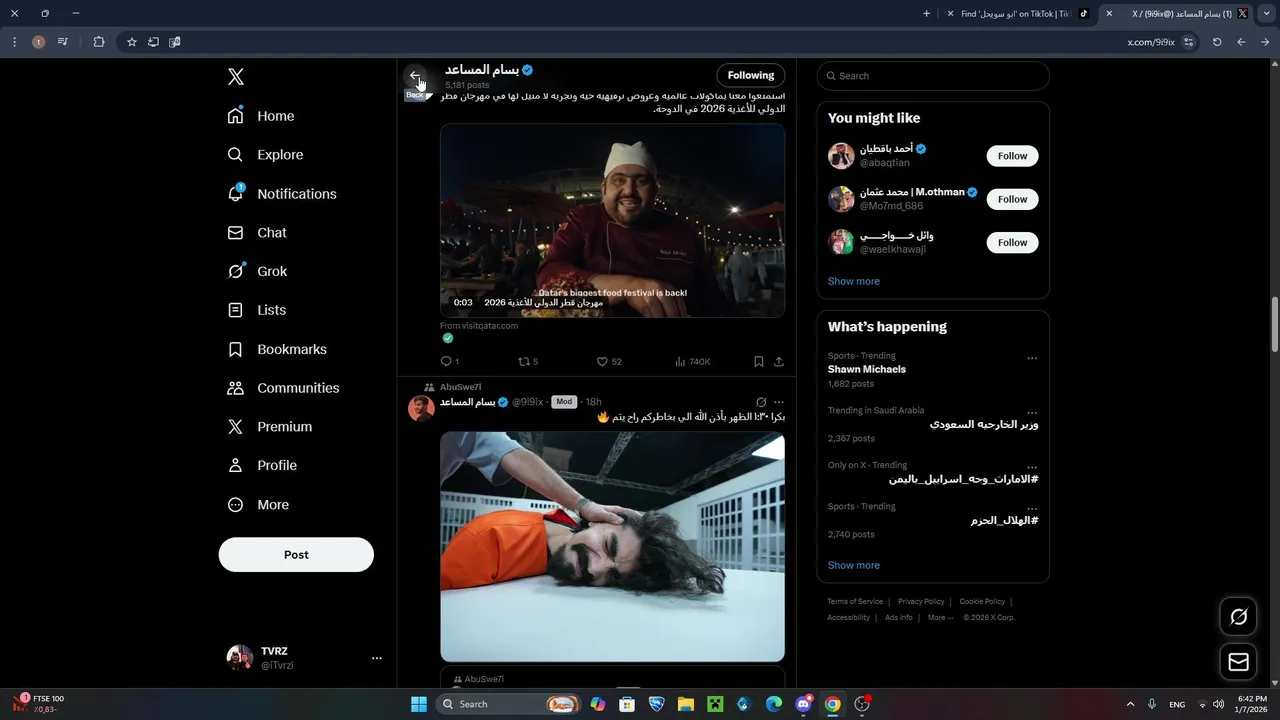Bookmark the Qatar food festival post
Viewport: 1280px width, 720px height.
(759, 362)
